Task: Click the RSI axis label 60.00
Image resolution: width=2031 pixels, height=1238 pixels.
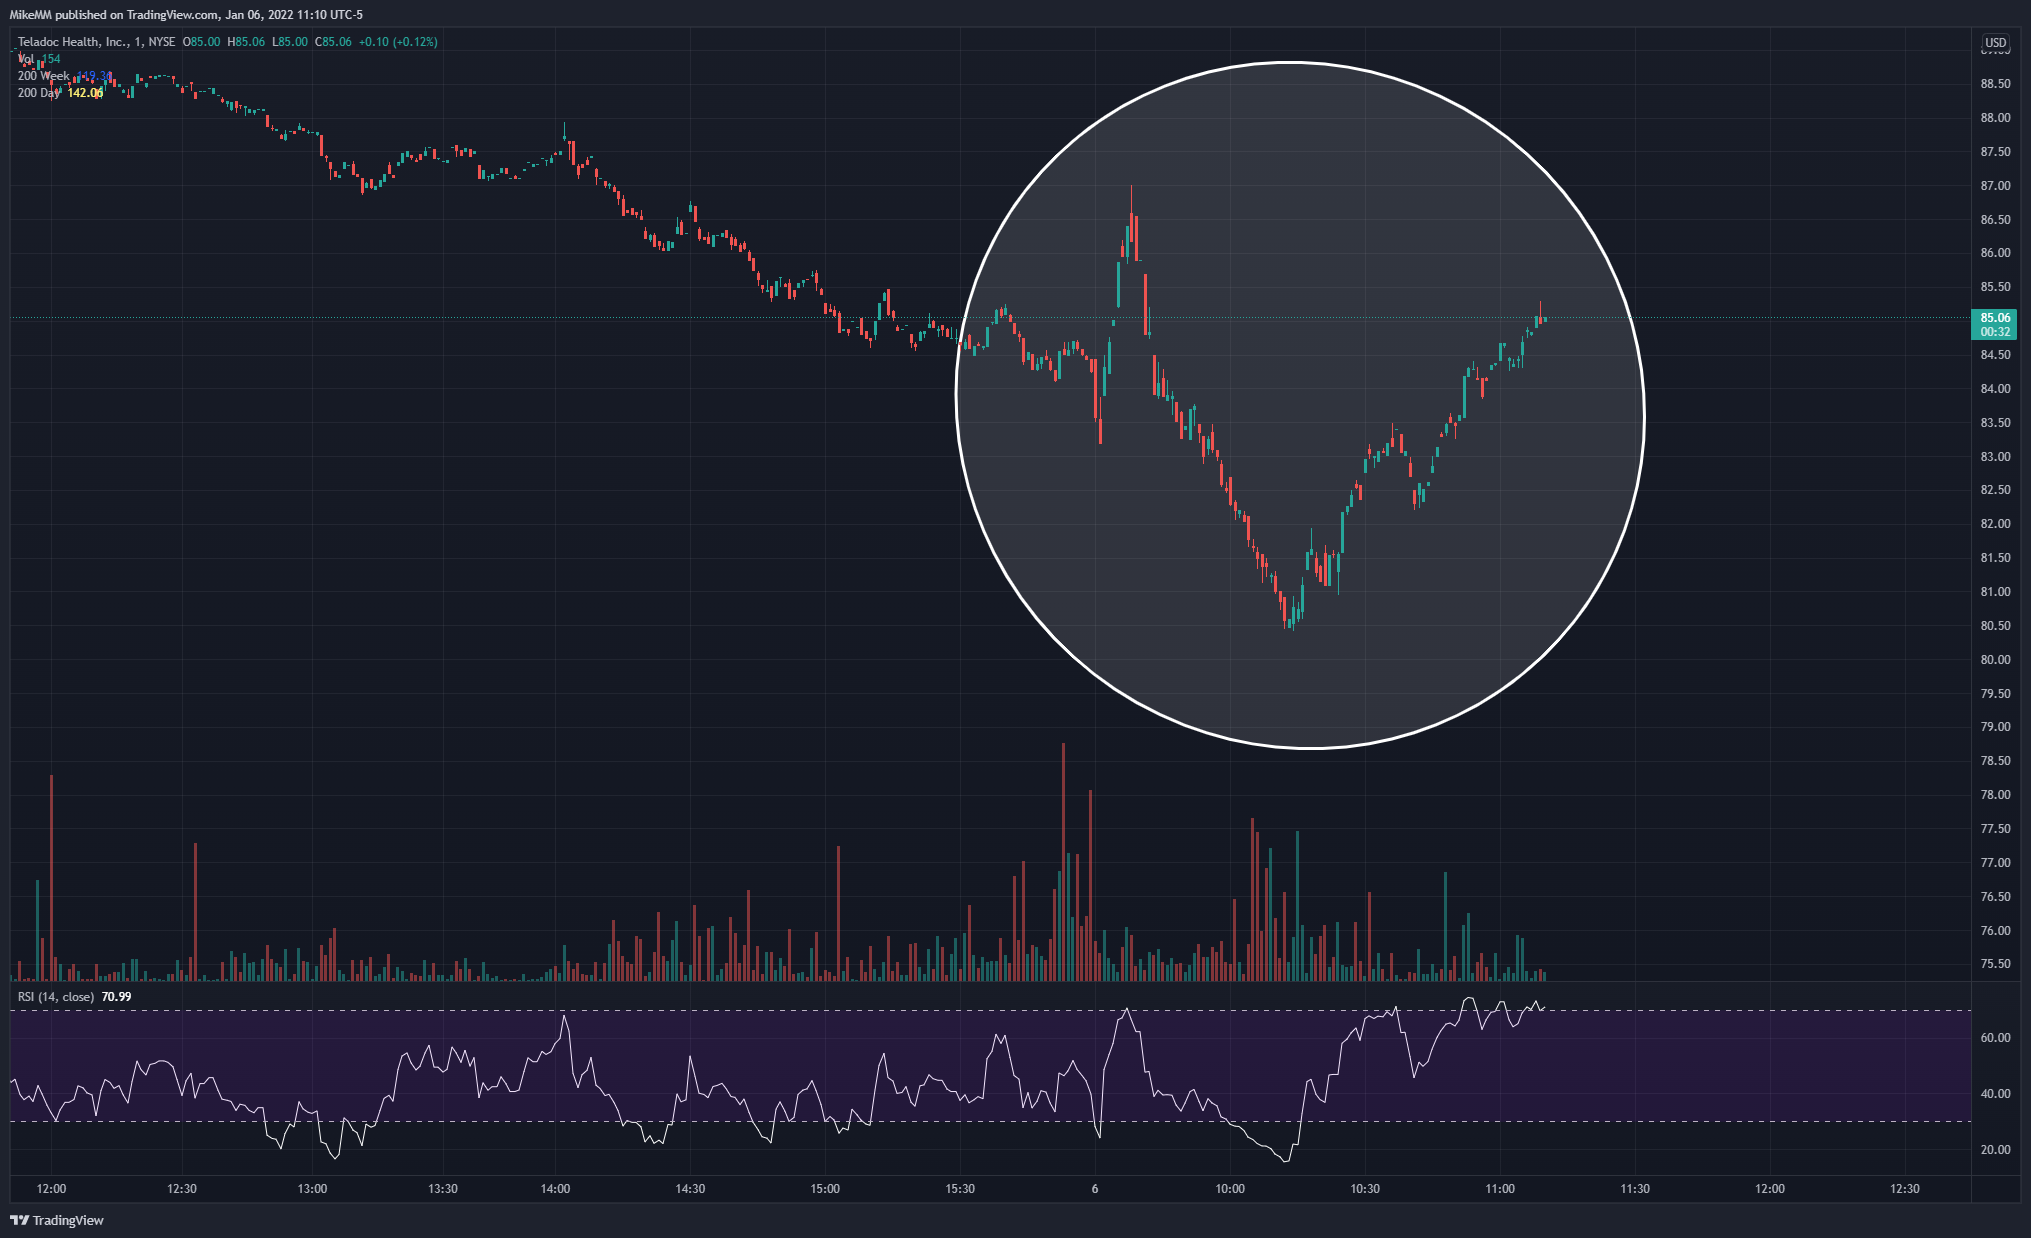Action: (1995, 1038)
